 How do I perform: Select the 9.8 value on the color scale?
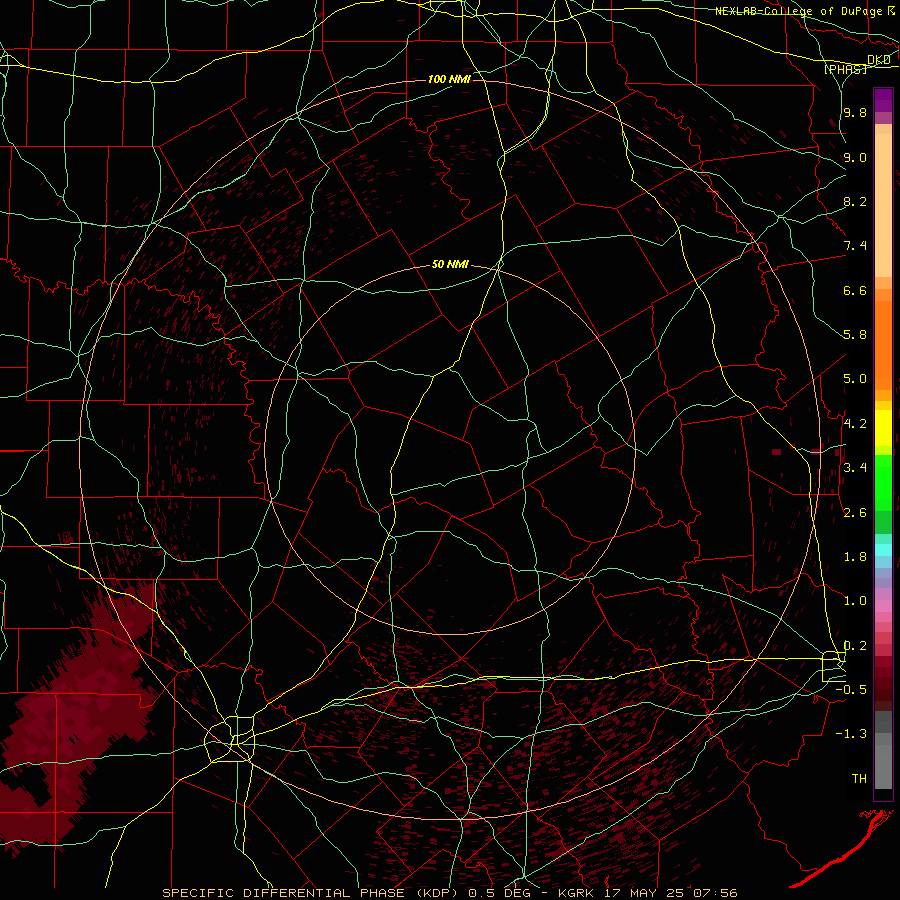coord(855,113)
